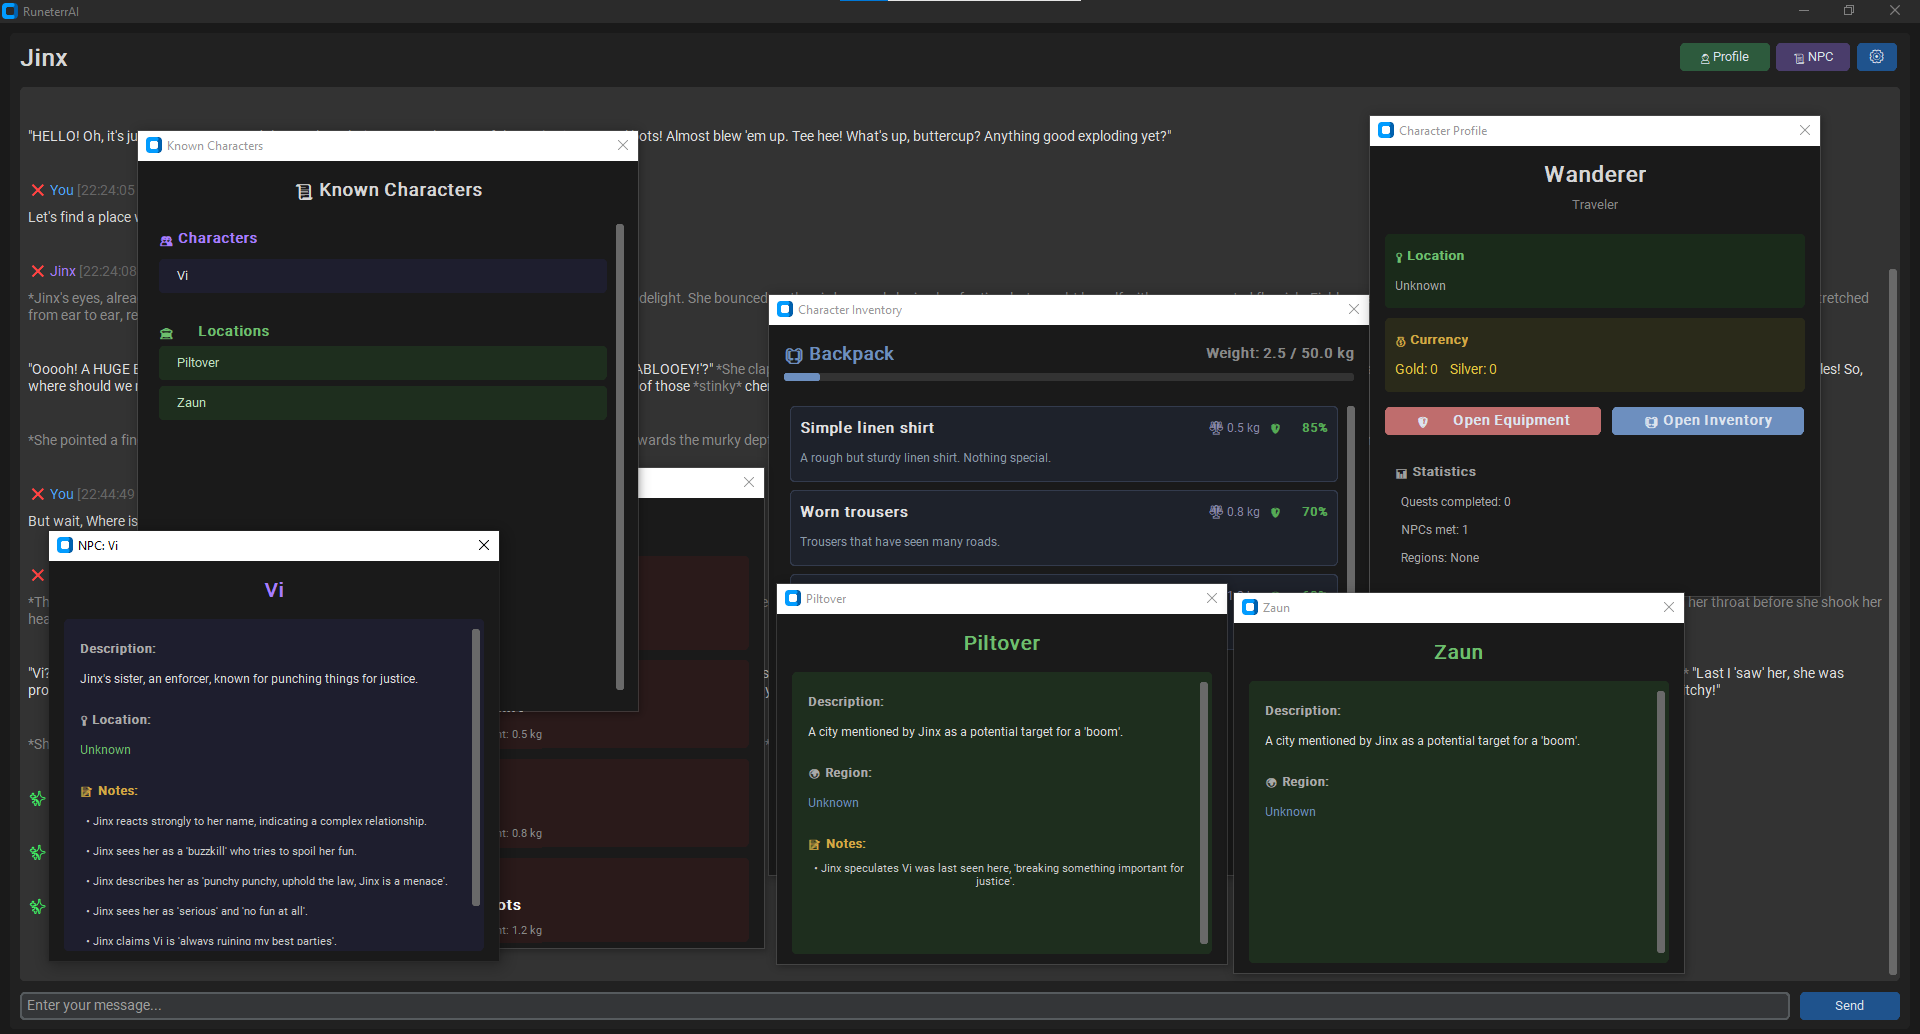This screenshot has width=1920, height=1034.
Task: Close the Known Characters window
Action: coord(623,145)
